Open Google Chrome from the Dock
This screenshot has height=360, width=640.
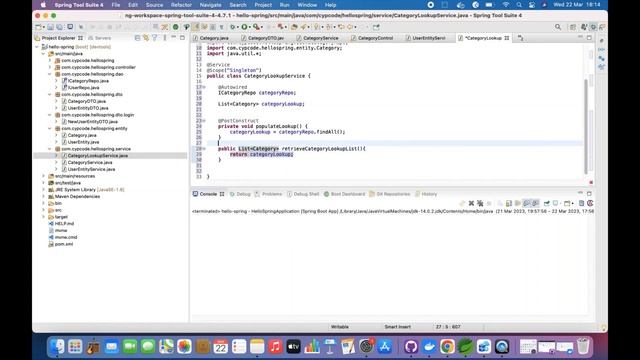447,347
